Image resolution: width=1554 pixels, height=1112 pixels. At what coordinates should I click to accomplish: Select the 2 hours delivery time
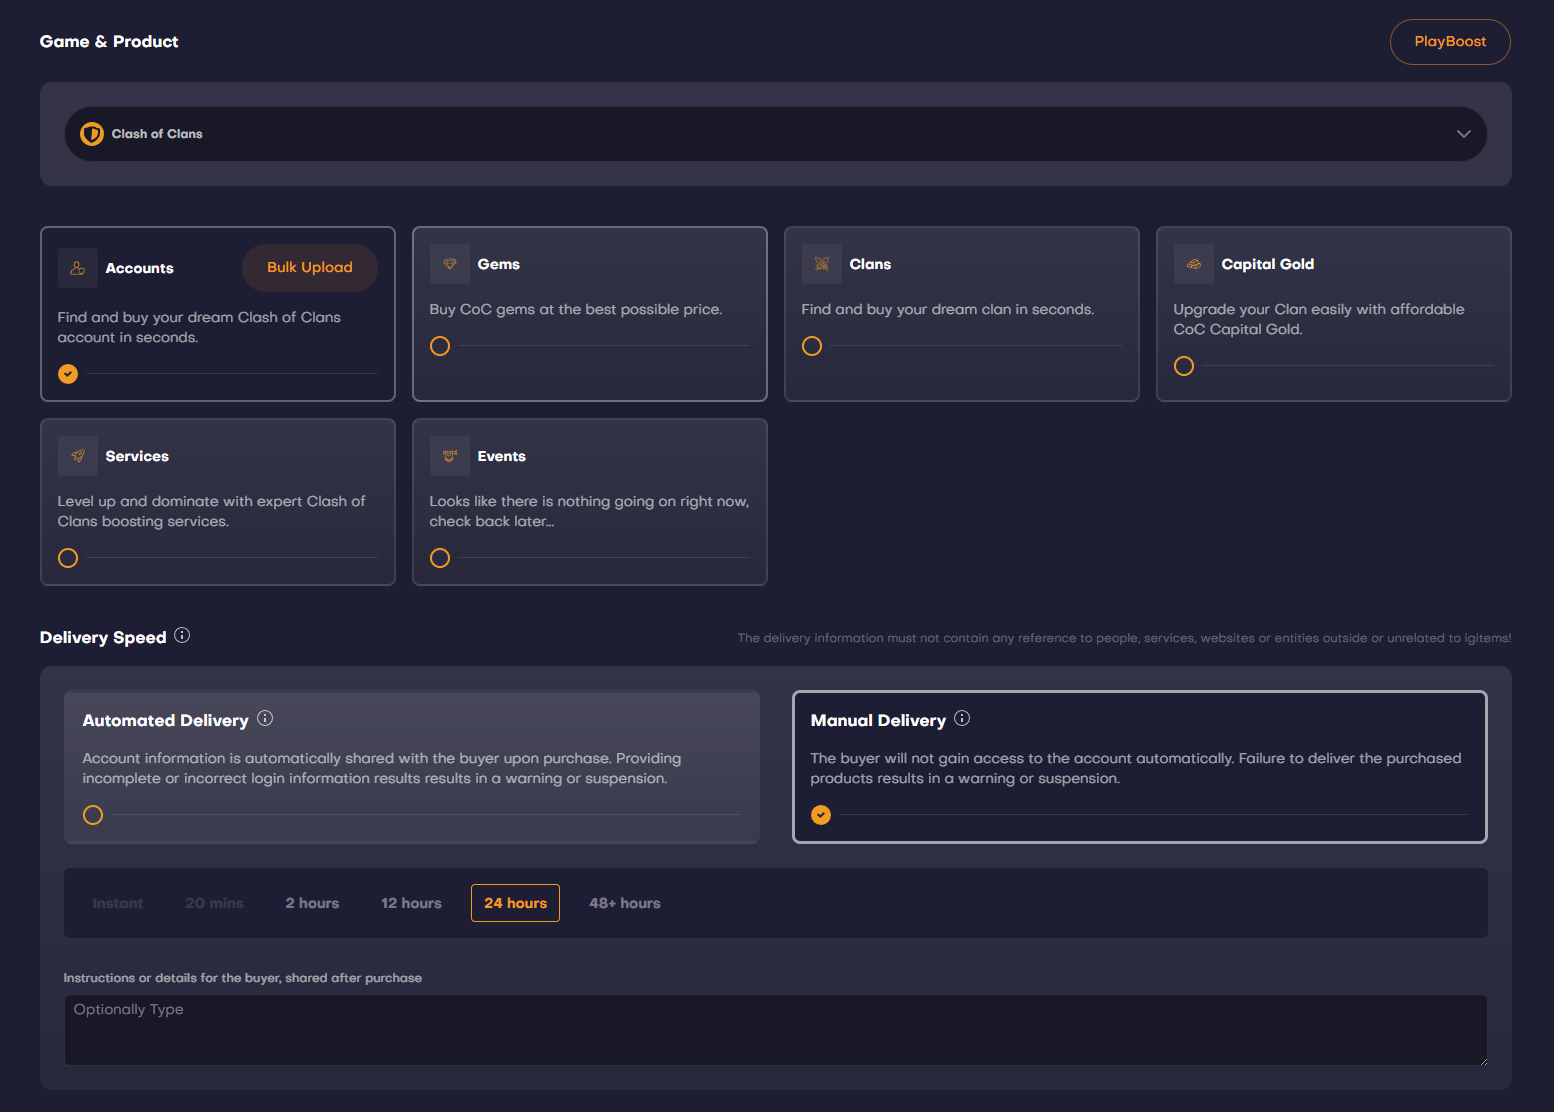[x=312, y=903]
